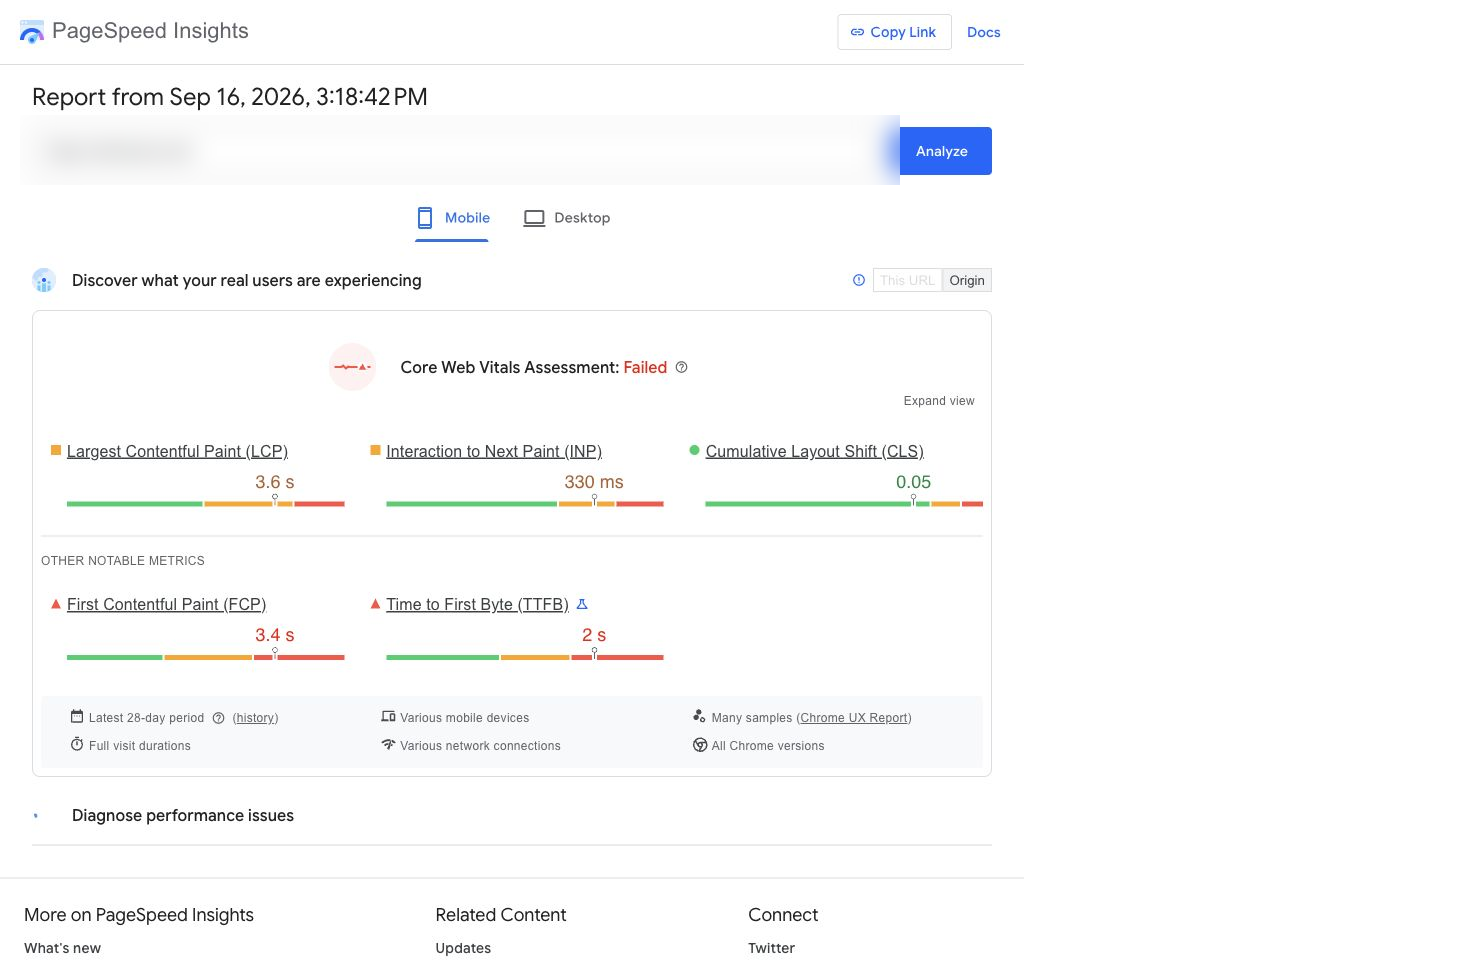Click the Various network connections wifi icon
Screen dimensions: 1470x960
388,744
